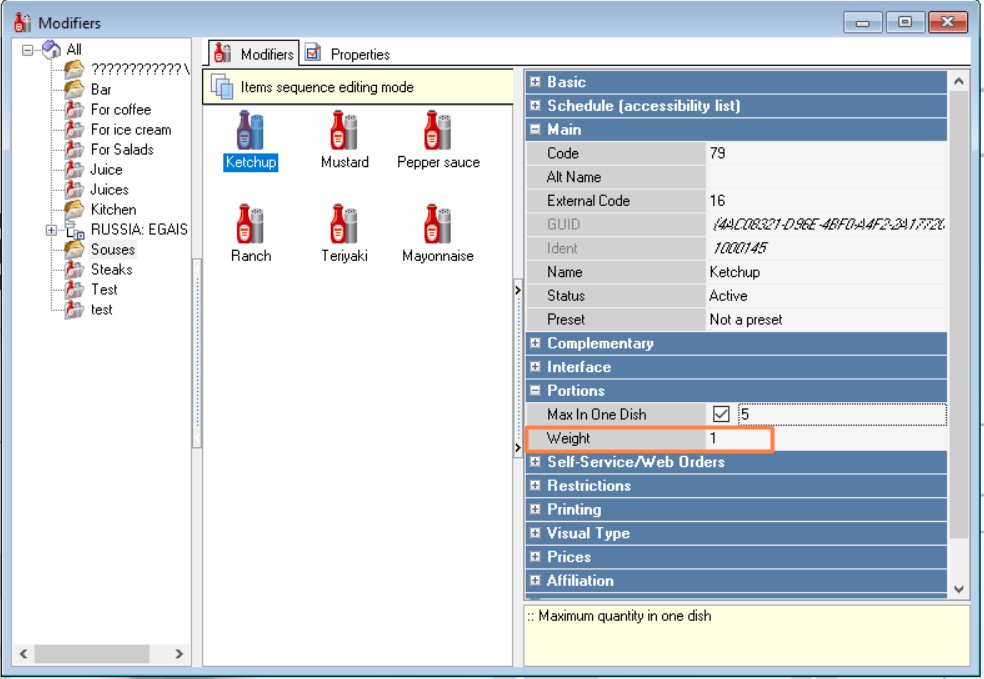Expand the Visual Type property section

pyautogui.click(x=535, y=533)
